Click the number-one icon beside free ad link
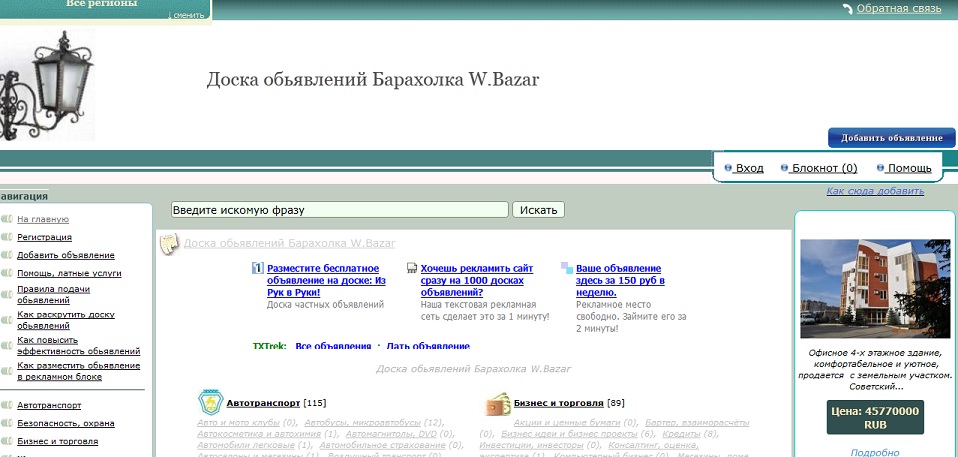Image resolution: width=958 pixels, height=457 pixels. 257,268
